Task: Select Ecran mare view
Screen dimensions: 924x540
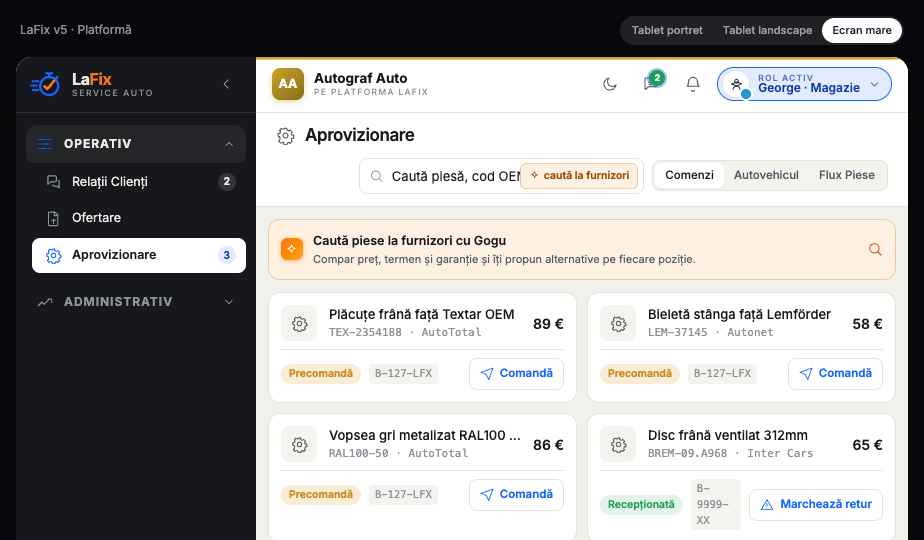Action: (x=862, y=30)
